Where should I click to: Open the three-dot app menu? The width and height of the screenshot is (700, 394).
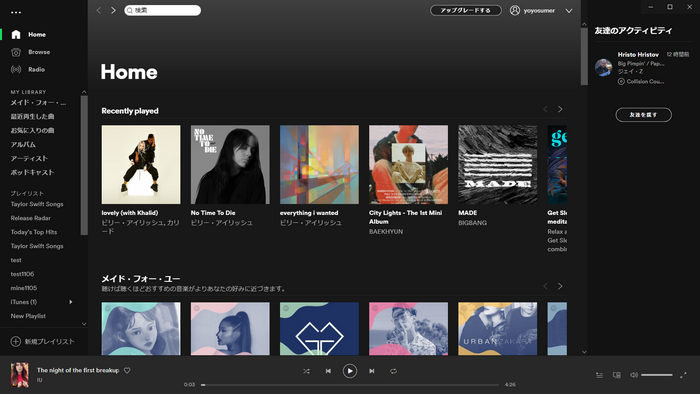coord(16,12)
